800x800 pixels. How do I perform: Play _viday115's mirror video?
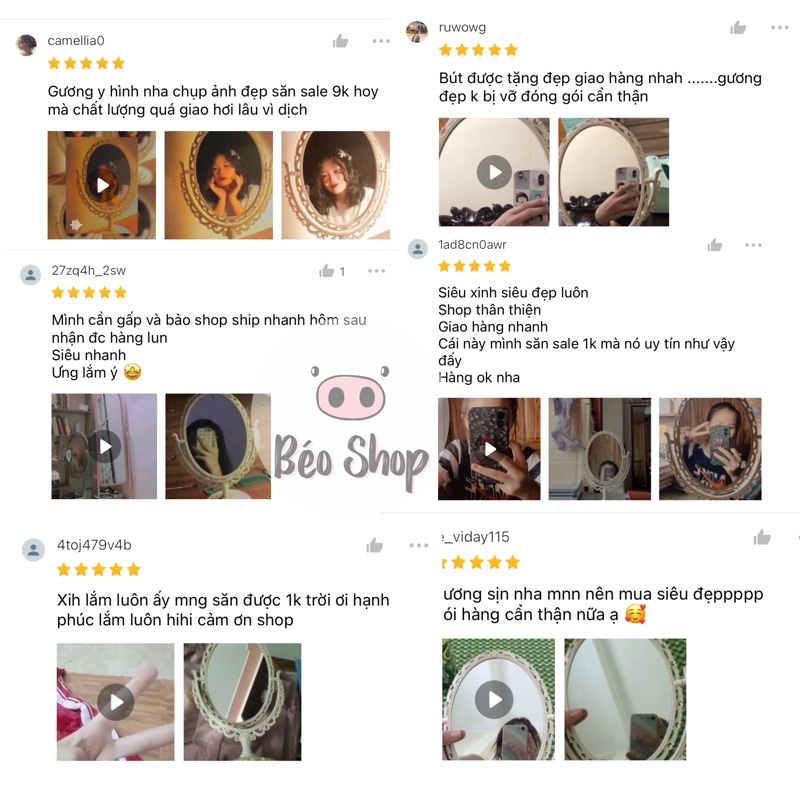pyautogui.click(x=494, y=699)
